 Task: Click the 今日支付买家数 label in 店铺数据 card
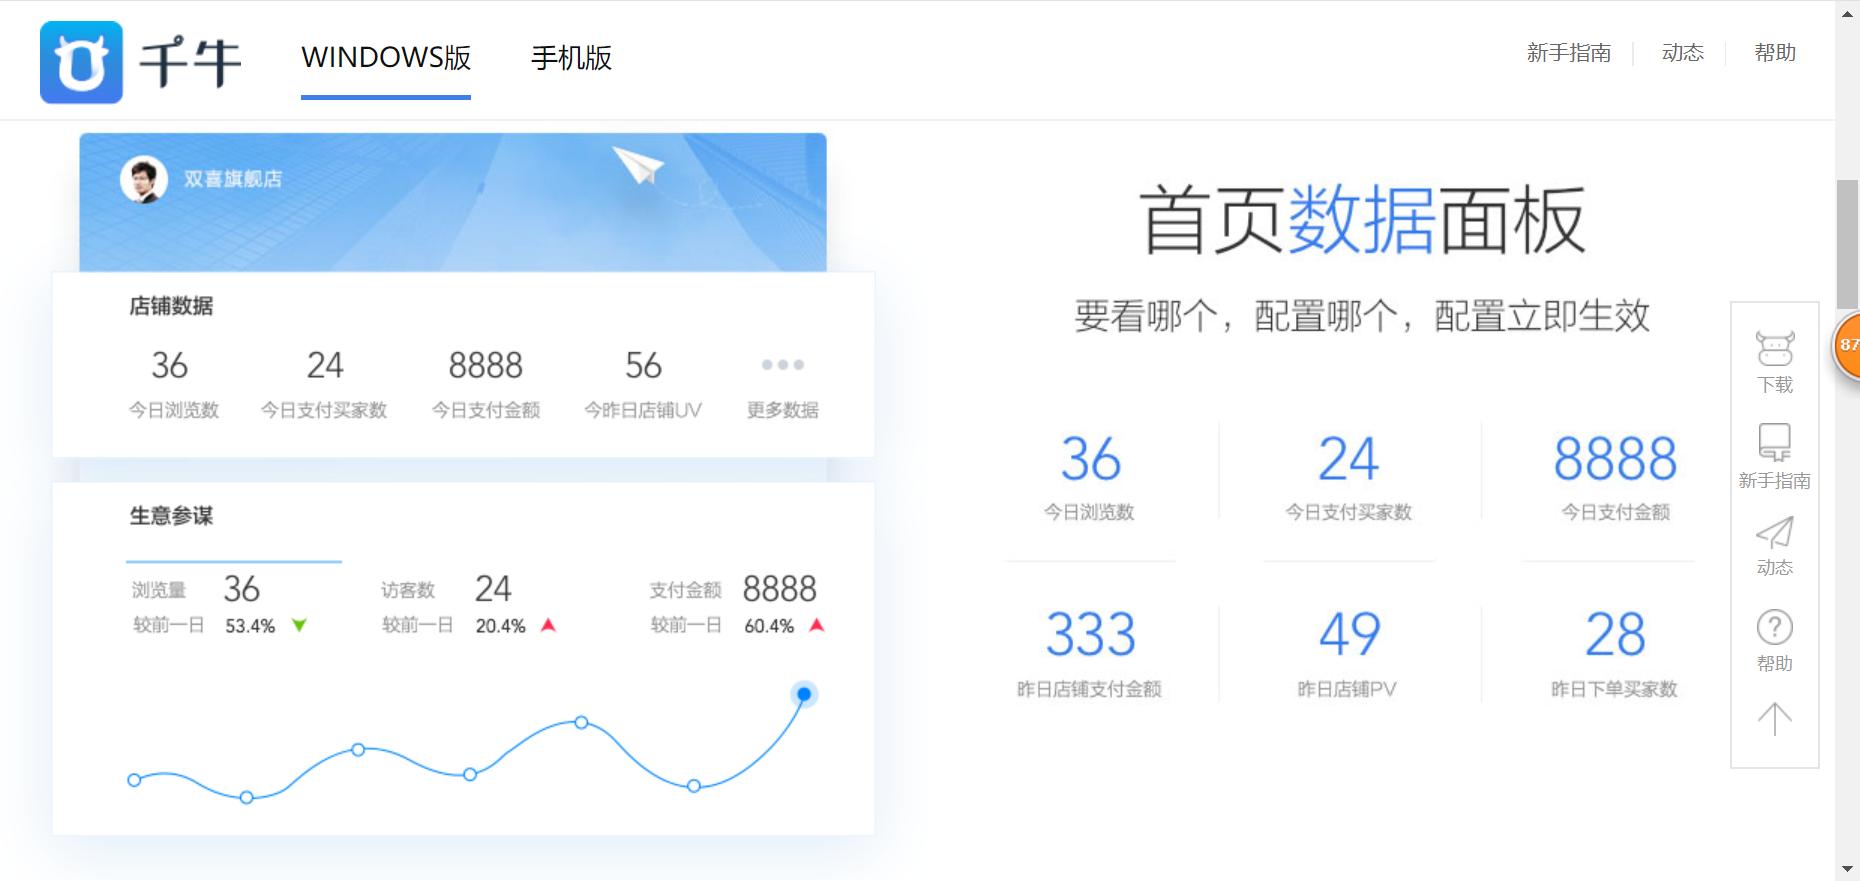point(324,410)
